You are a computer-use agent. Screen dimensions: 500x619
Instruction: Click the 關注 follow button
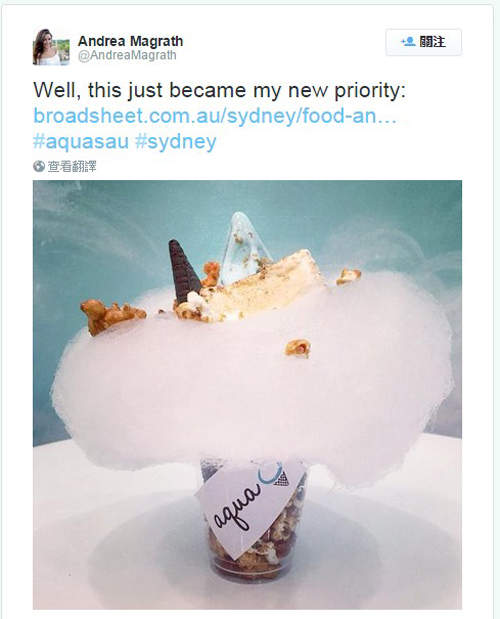tap(423, 42)
